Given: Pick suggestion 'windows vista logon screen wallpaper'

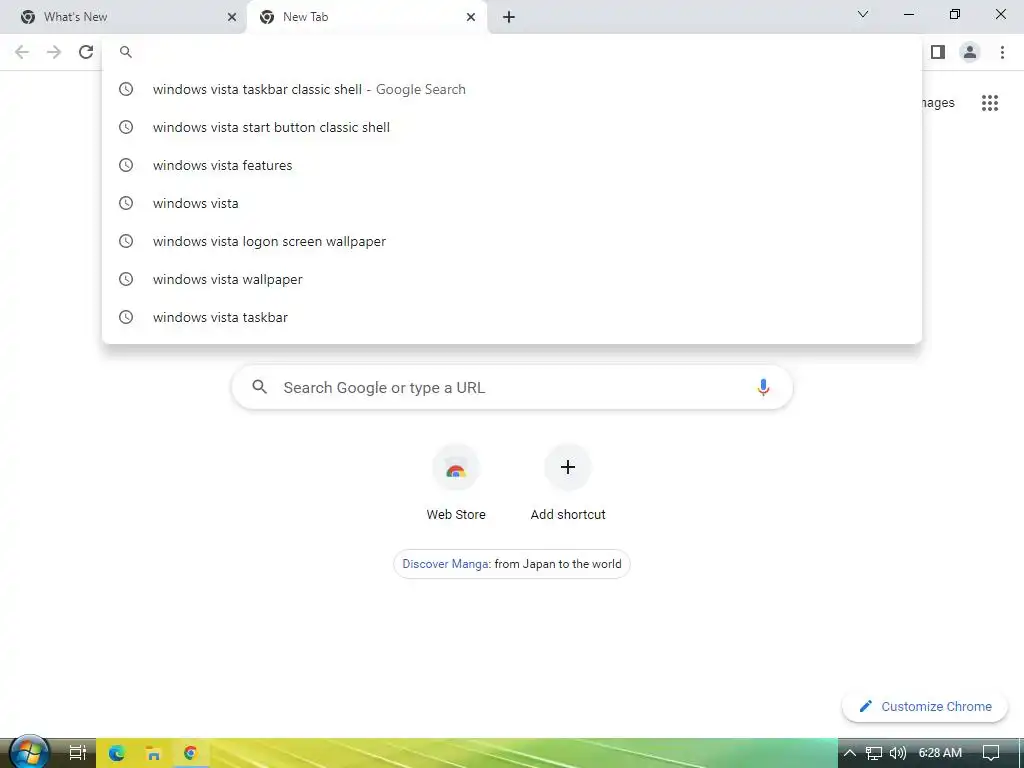Looking at the screenshot, I should click(511, 241).
